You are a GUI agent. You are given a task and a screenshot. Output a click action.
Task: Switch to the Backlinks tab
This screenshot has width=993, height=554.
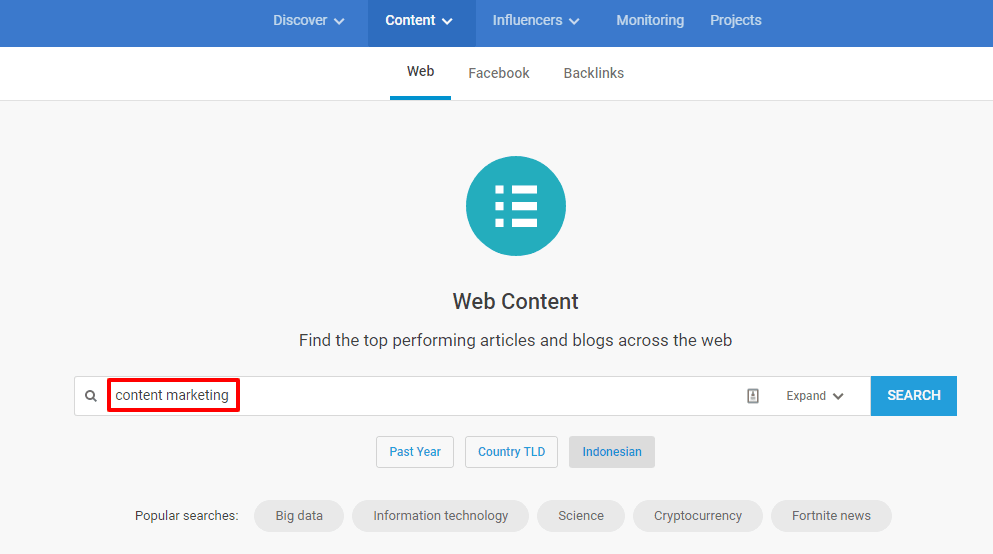click(x=593, y=73)
